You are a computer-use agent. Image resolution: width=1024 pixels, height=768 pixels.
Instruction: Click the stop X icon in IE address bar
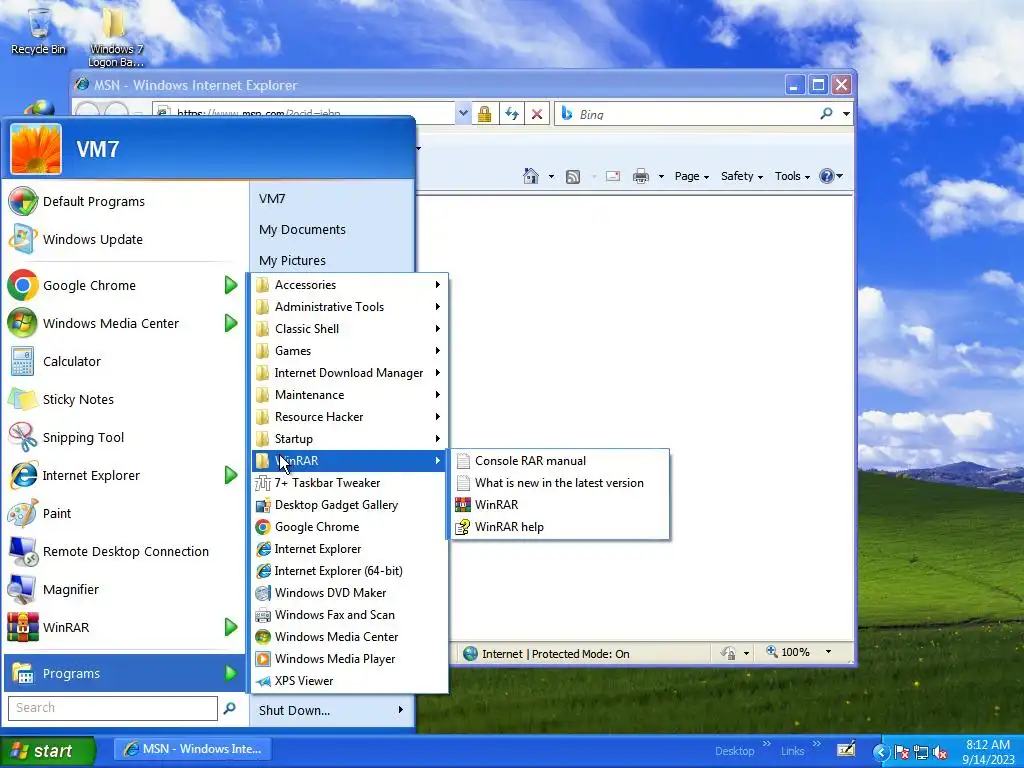coord(537,114)
